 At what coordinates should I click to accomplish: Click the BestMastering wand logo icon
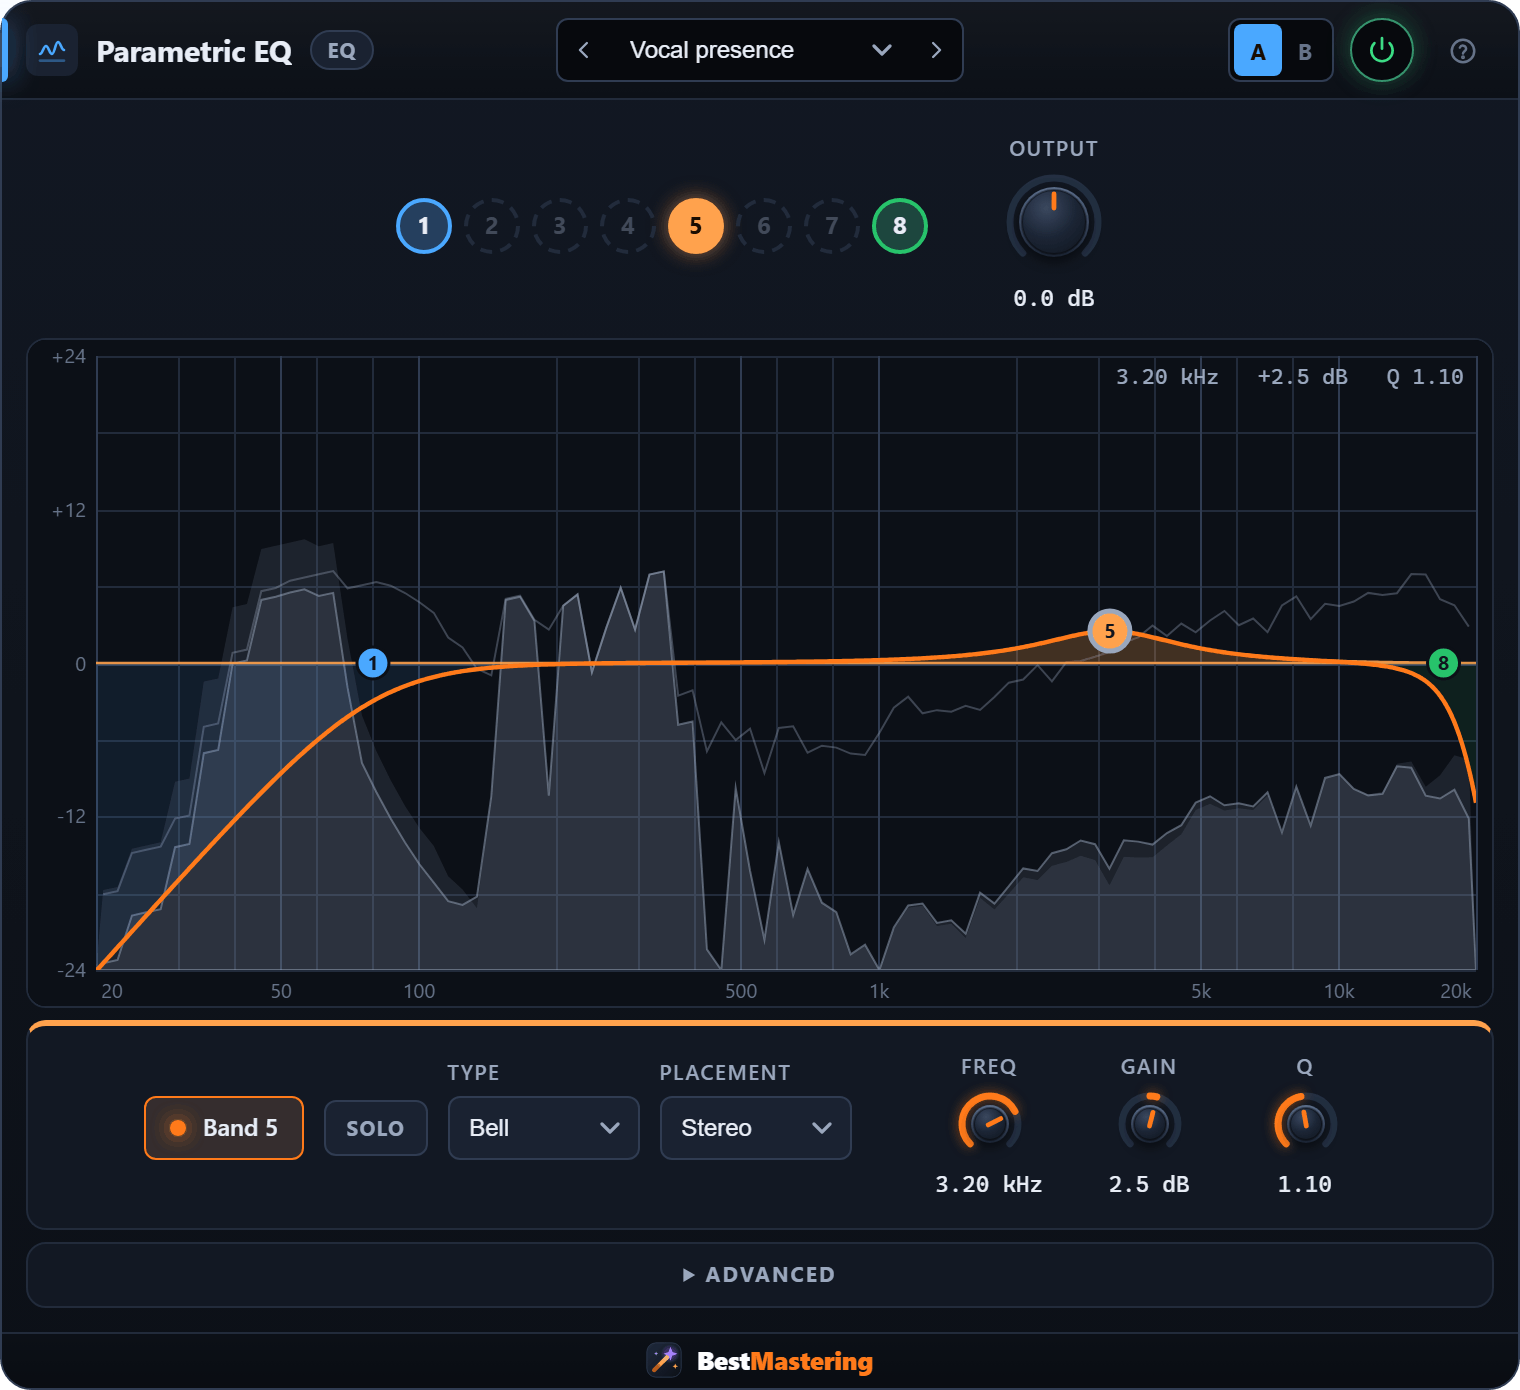664,1360
